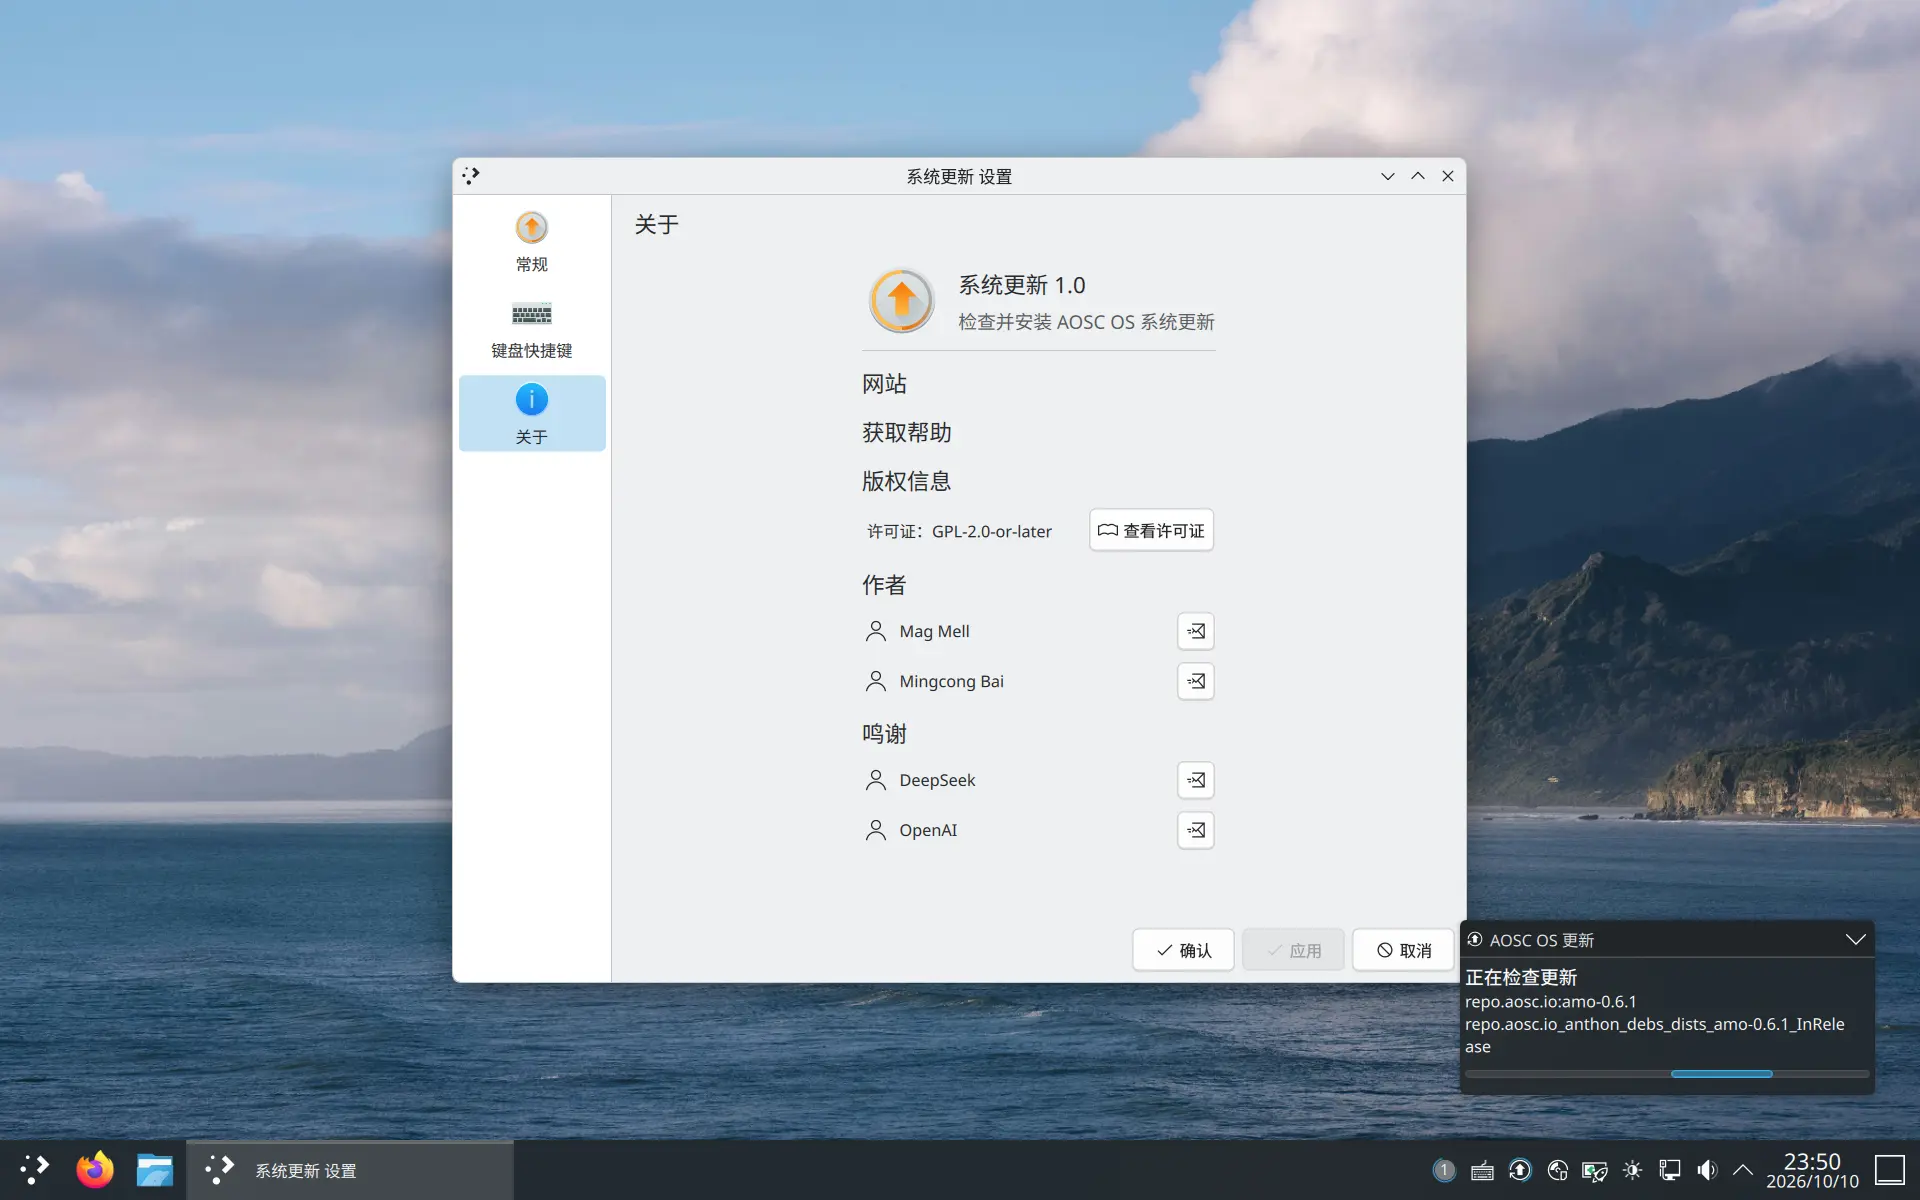Screen dimensions: 1920x1200
Task: Open the 键盘快捷键 settings page
Action: 531,329
